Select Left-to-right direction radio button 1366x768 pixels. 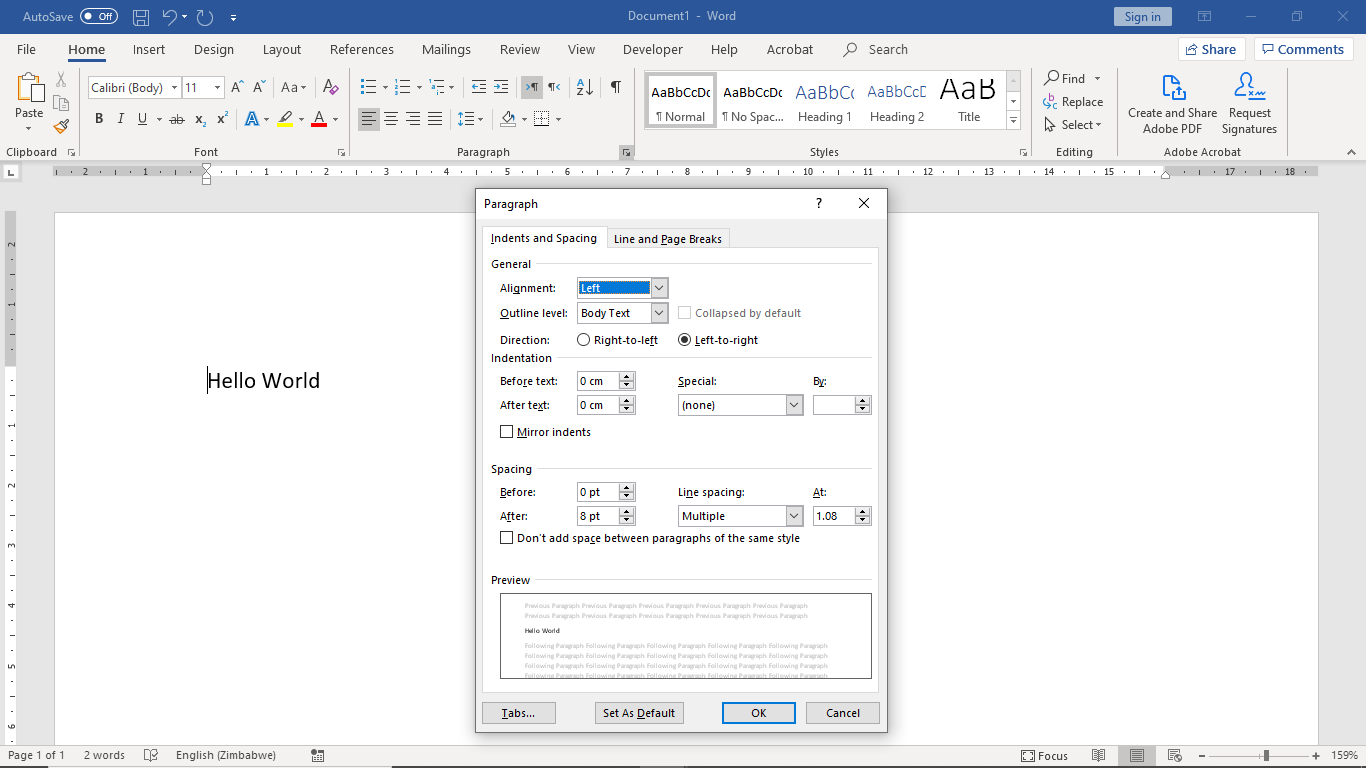(684, 340)
